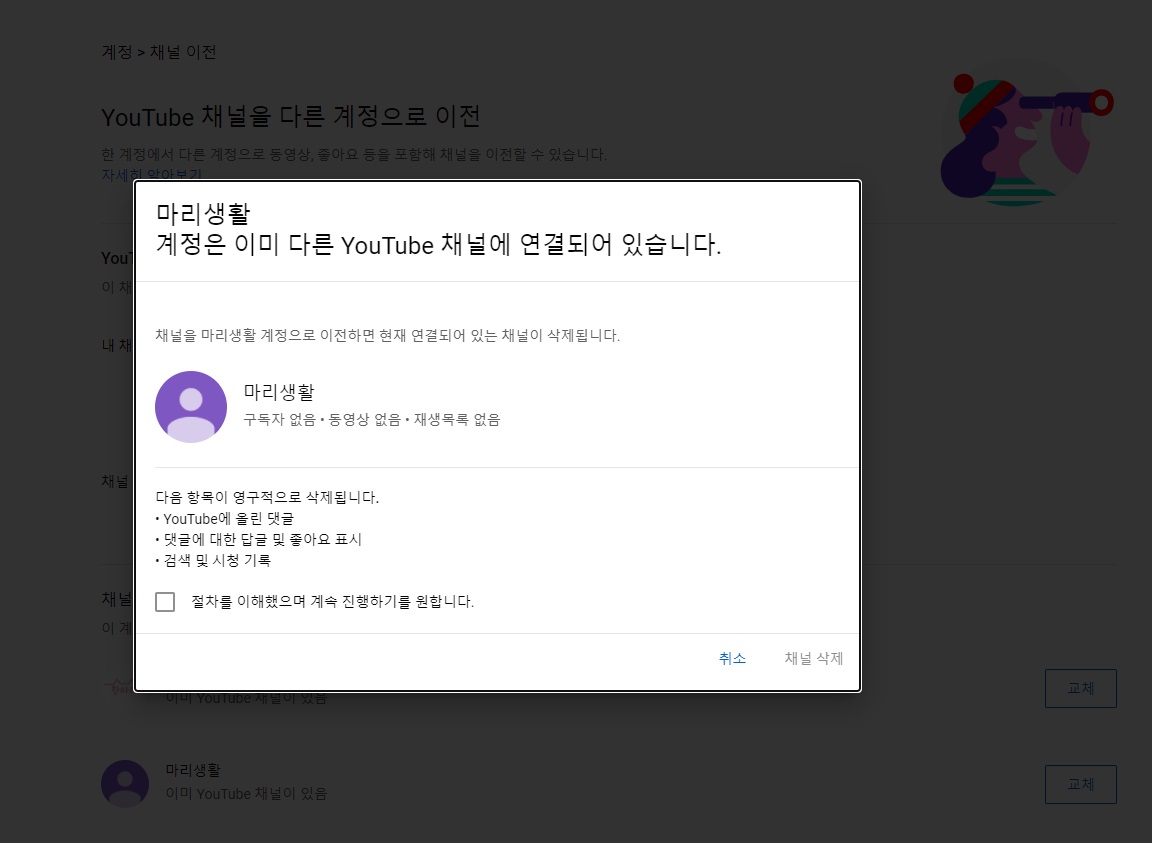This screenshot has height=843, width=1152.
Task: Click the purple 마리생활 avatar in the dialog
Action: (x=191, y=406)
